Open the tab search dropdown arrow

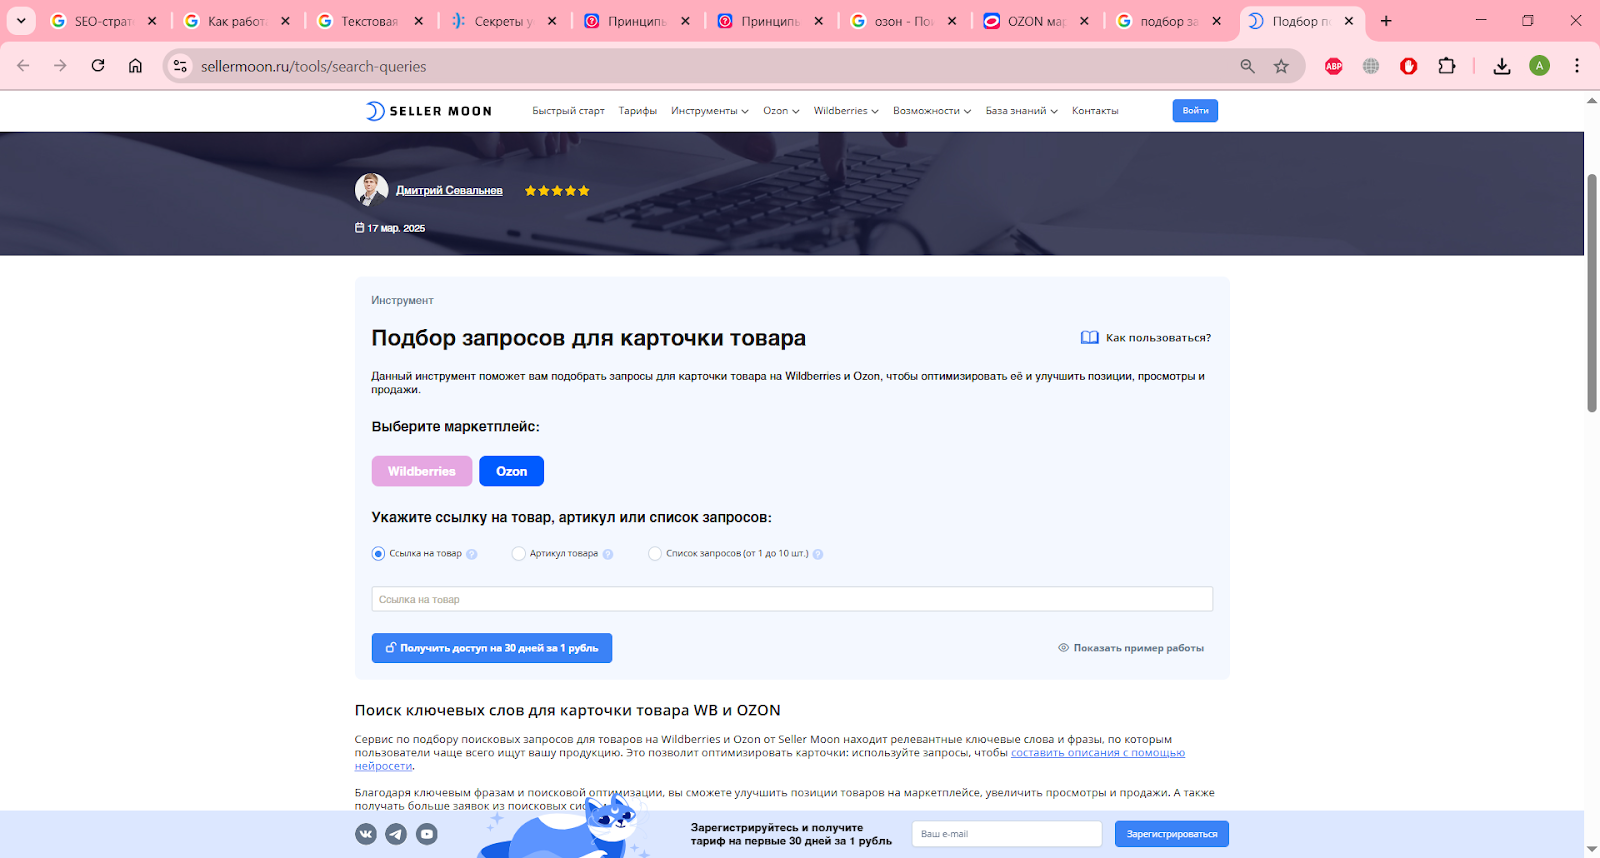pos(21,21)
